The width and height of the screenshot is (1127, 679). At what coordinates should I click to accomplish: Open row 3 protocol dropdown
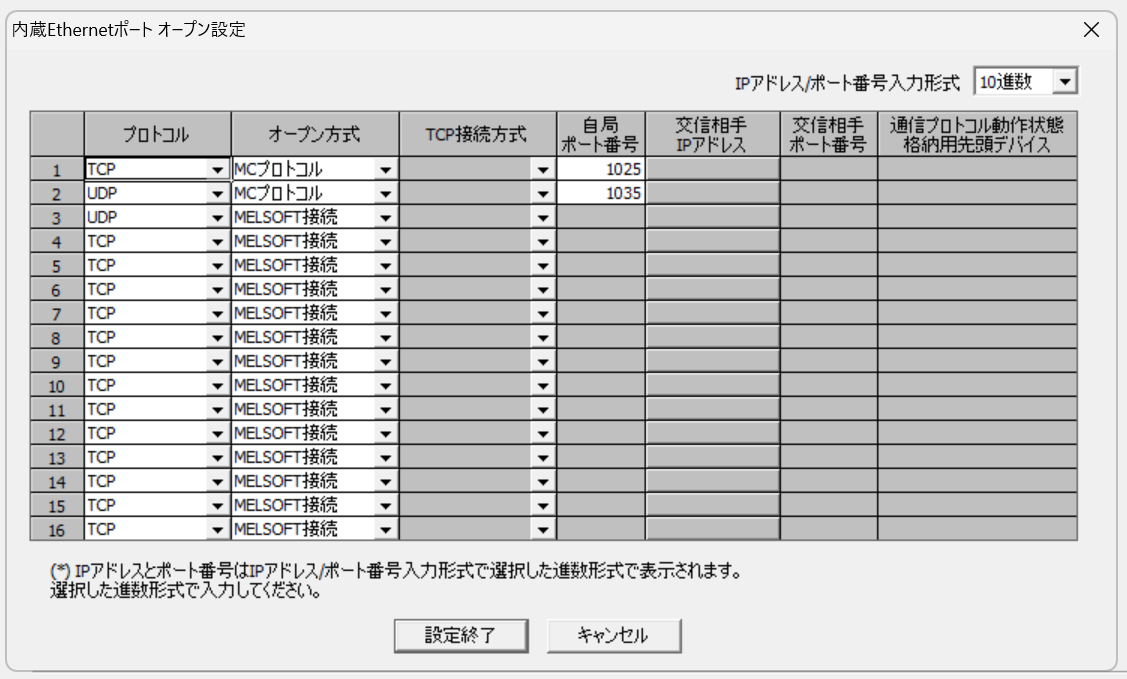click(x=216, y=218)
